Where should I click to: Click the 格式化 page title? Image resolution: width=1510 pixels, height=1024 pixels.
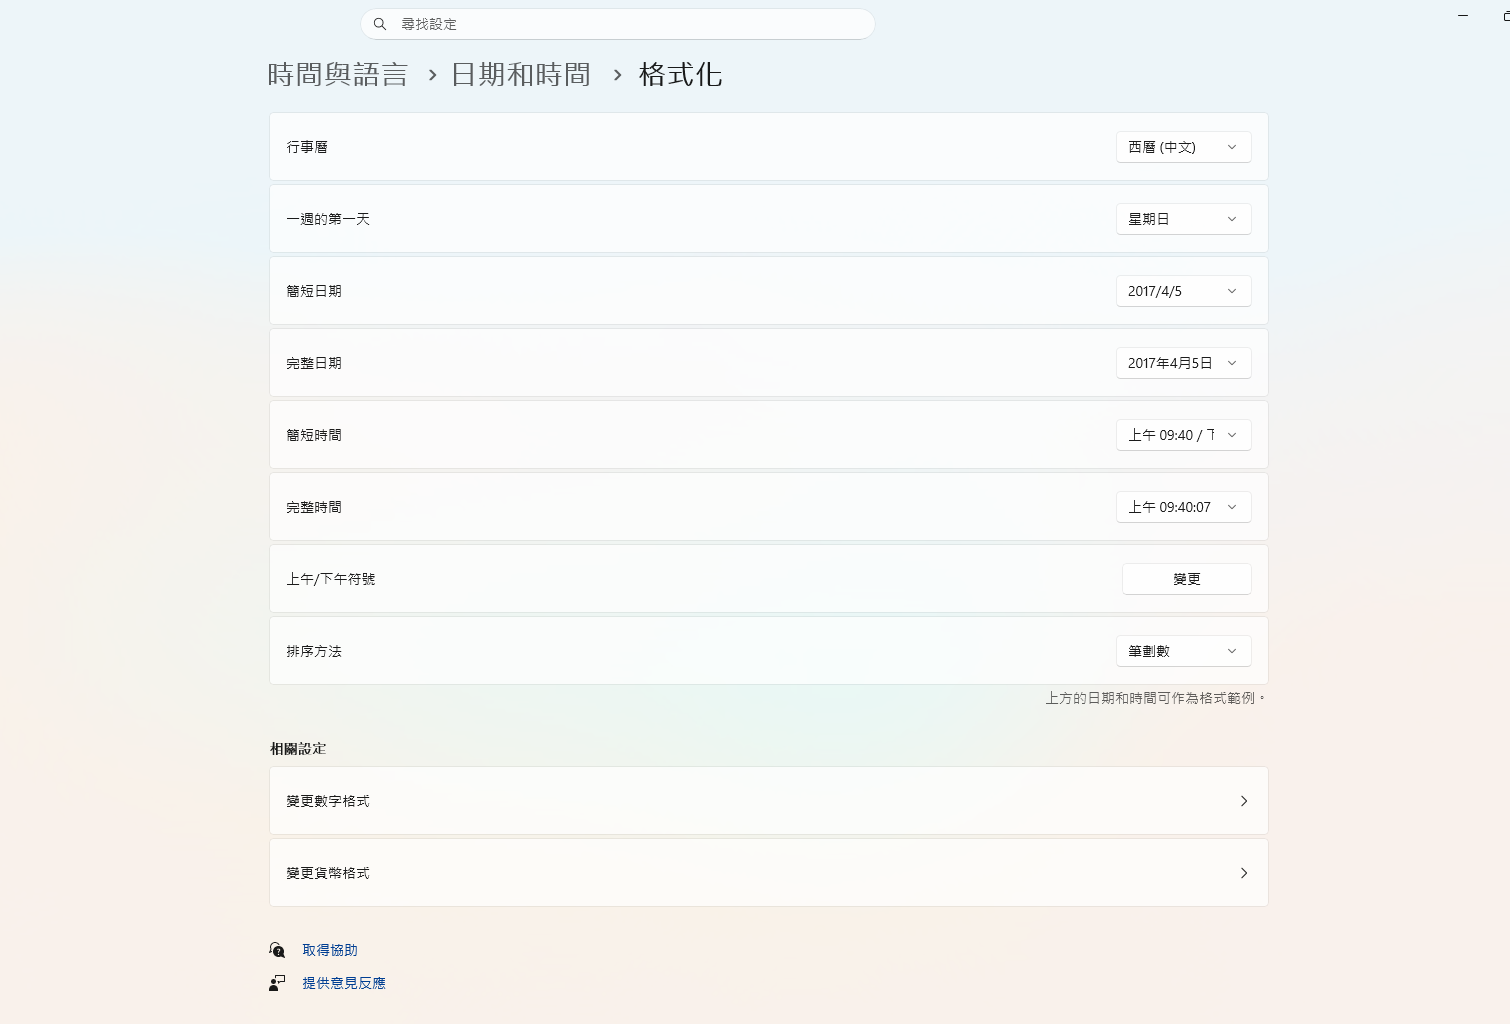[681, 75]
